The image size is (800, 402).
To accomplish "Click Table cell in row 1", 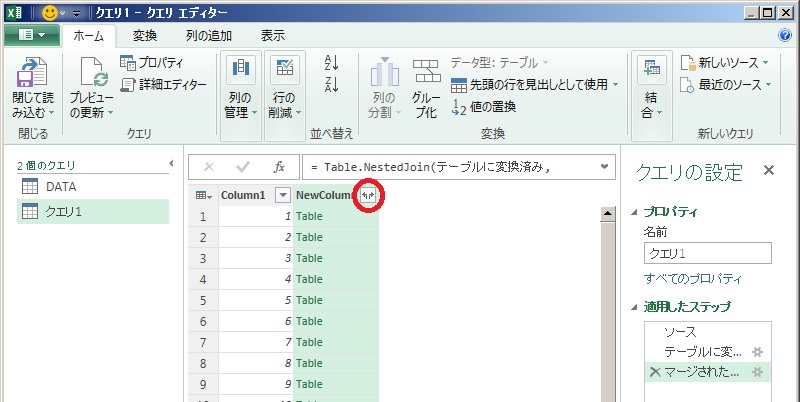I will coord(336,216).
